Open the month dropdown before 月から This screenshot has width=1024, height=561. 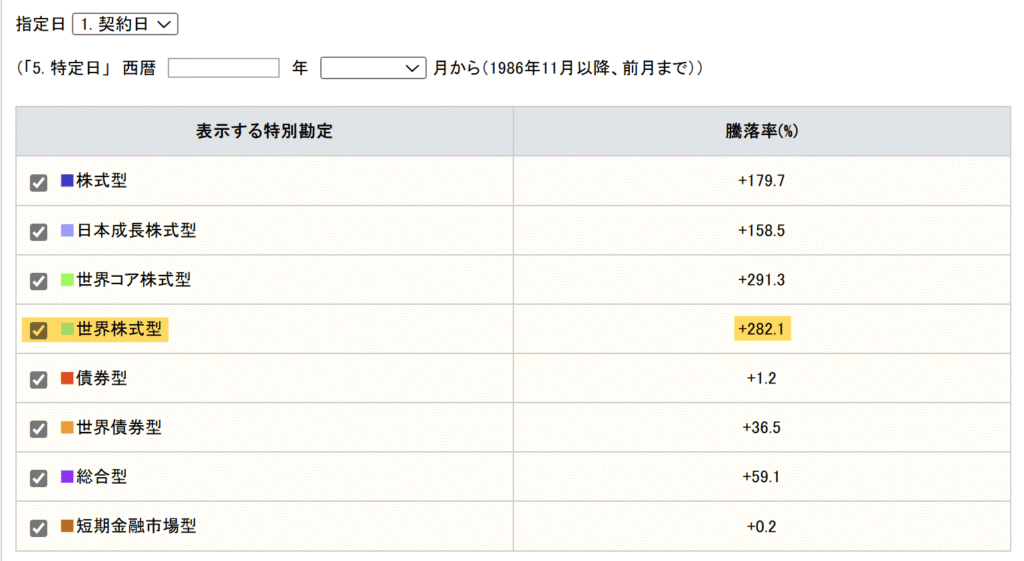click(373, 68)
